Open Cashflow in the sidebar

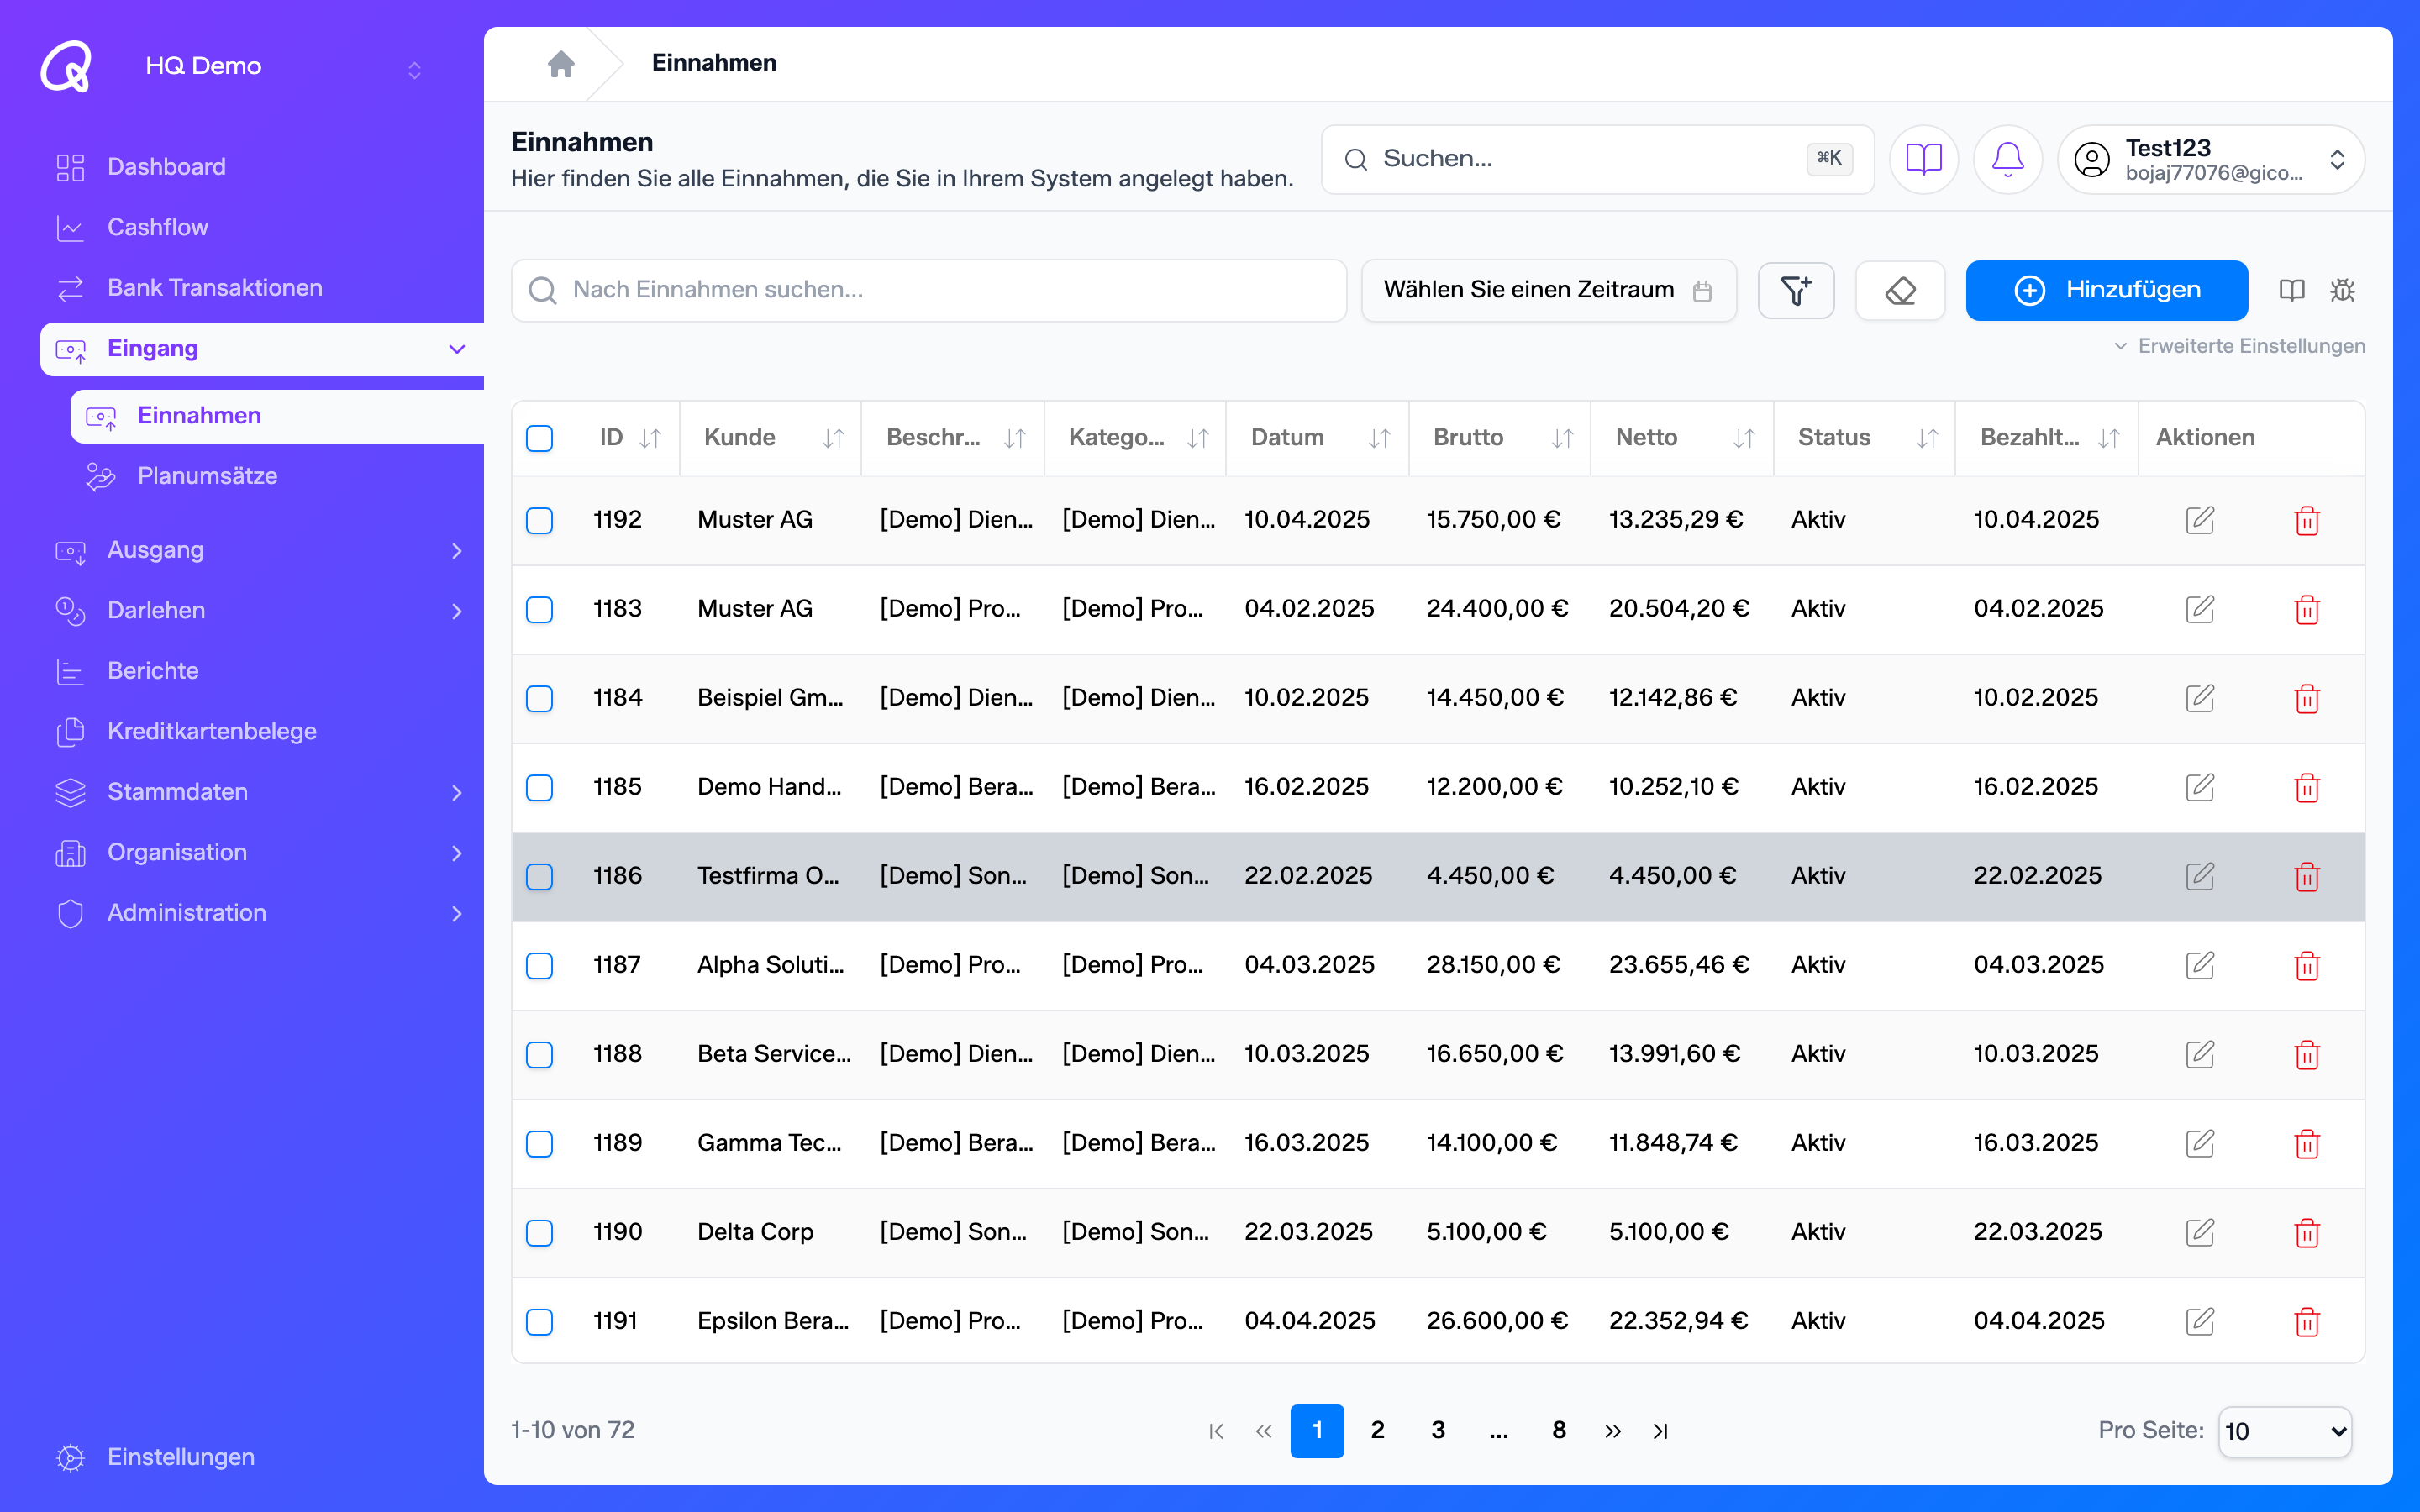158,227
